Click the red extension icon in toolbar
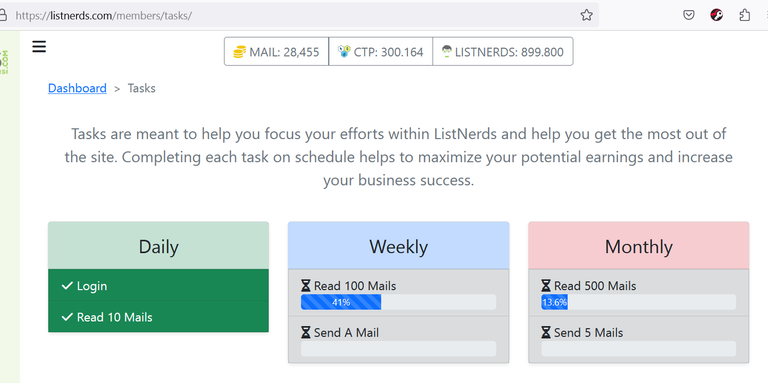Screen dimensions: 768x383 pyautogui.click(x=717, y=15)
